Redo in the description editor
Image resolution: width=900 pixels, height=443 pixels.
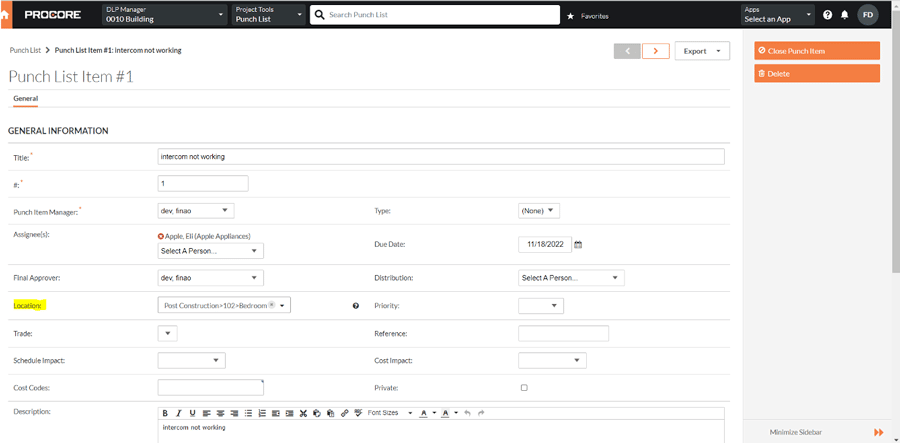481,413
